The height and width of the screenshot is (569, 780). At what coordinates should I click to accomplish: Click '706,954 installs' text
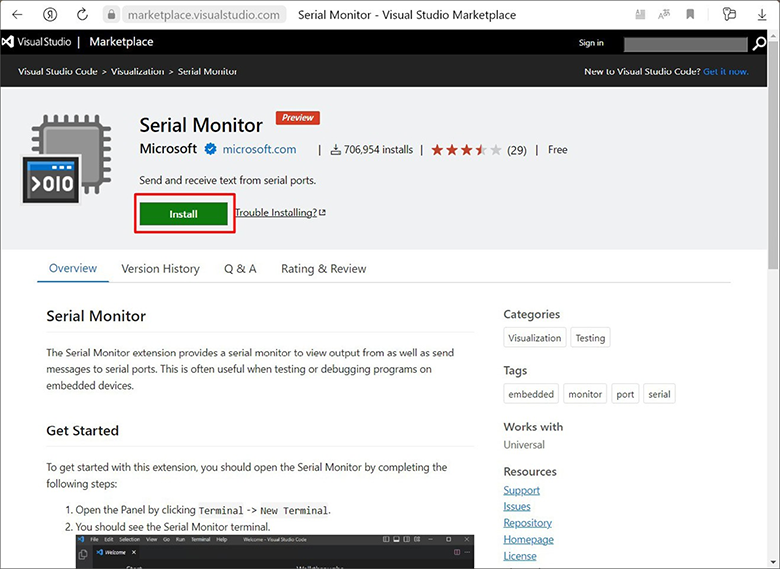[x=378, y=150]
